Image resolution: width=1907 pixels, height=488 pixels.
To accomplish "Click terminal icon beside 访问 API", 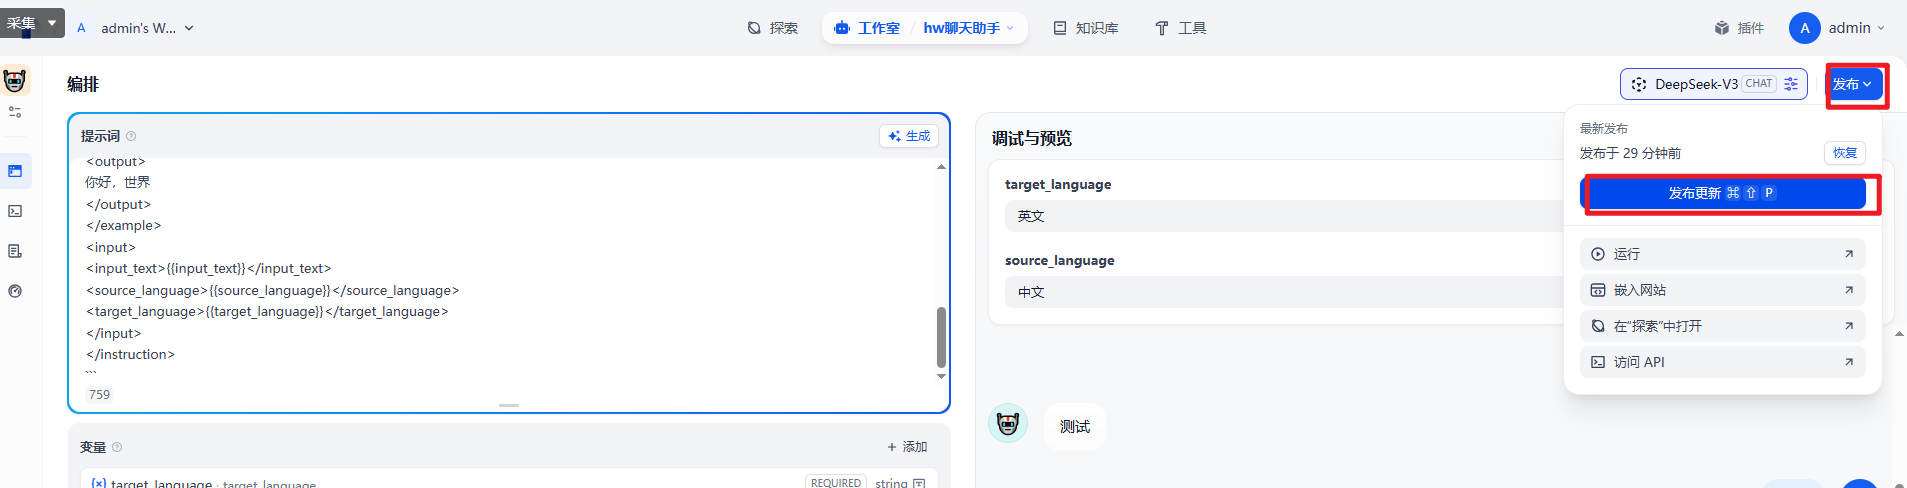I will click(1598, 362).
